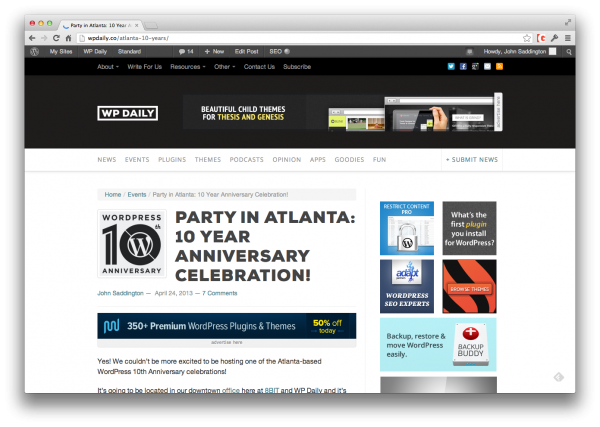Toggle fullscreen with the expand arrows icon
The height and width of the screenshot is (427, 600).
[x=568, y=23]
